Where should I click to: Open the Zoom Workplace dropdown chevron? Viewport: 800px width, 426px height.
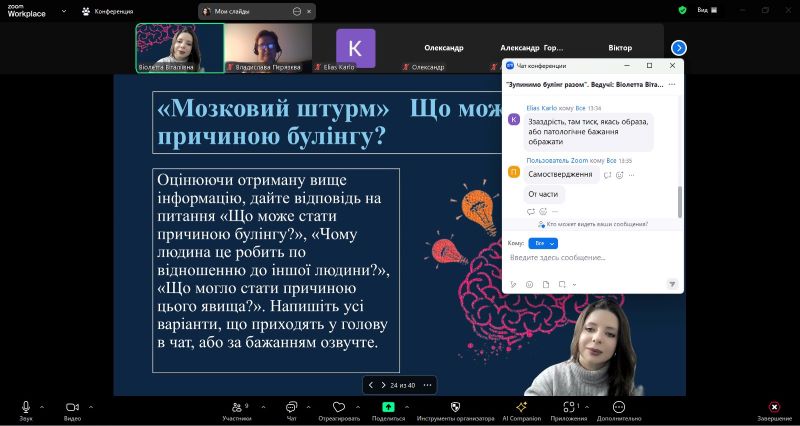click(64, 11)
